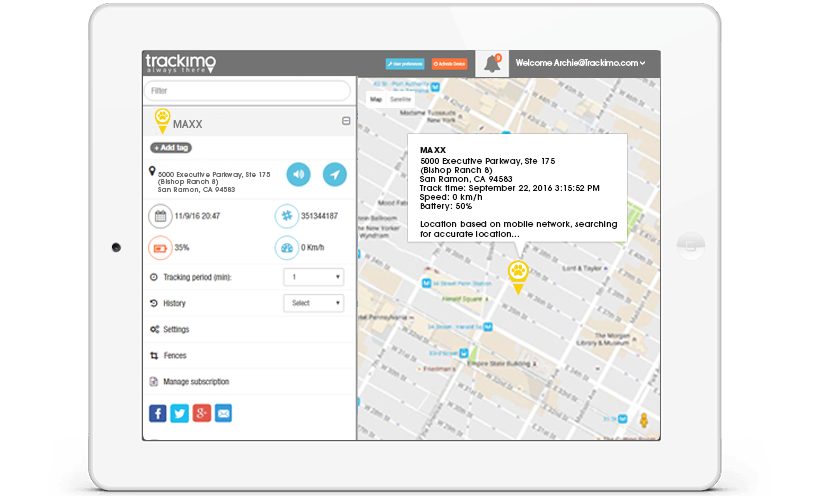Click the Herald Square map label
The height and width of the screenshot is (496, 821).
point(462,299)
